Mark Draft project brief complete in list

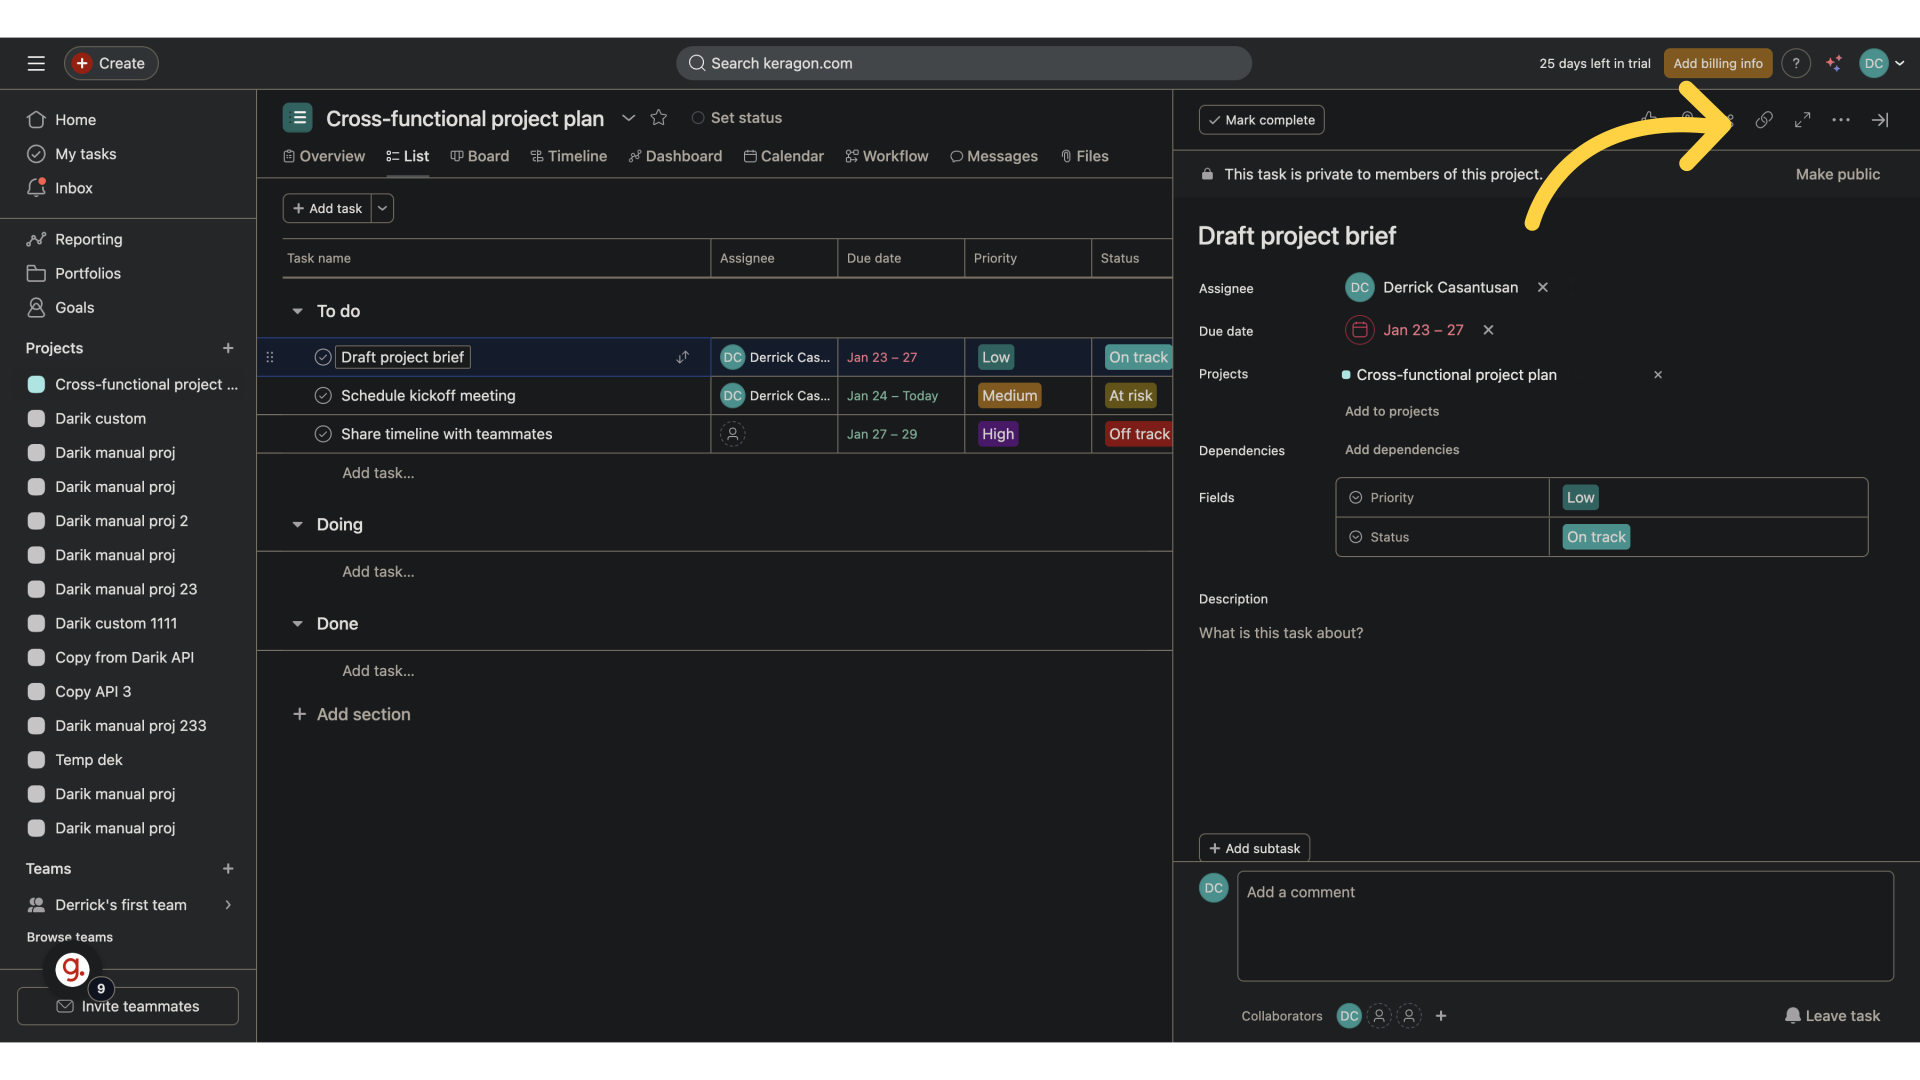coord(323,357)
